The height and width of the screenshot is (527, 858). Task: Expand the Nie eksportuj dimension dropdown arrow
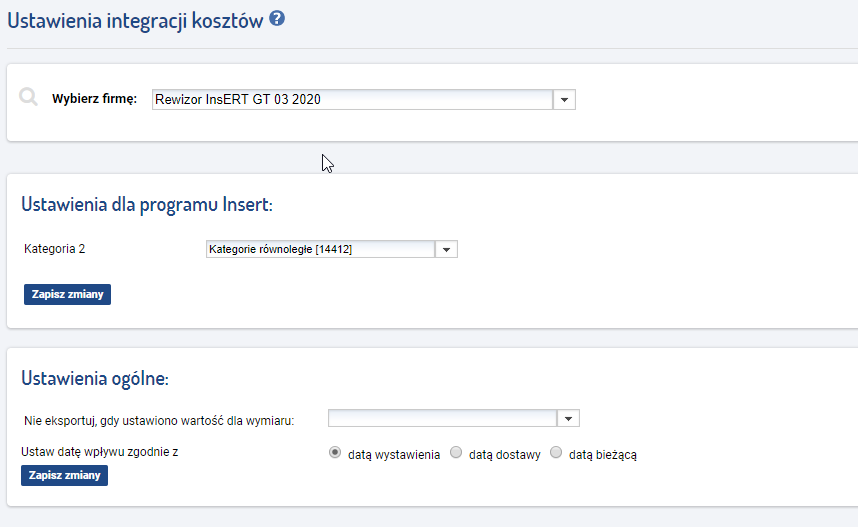(569, 418)
